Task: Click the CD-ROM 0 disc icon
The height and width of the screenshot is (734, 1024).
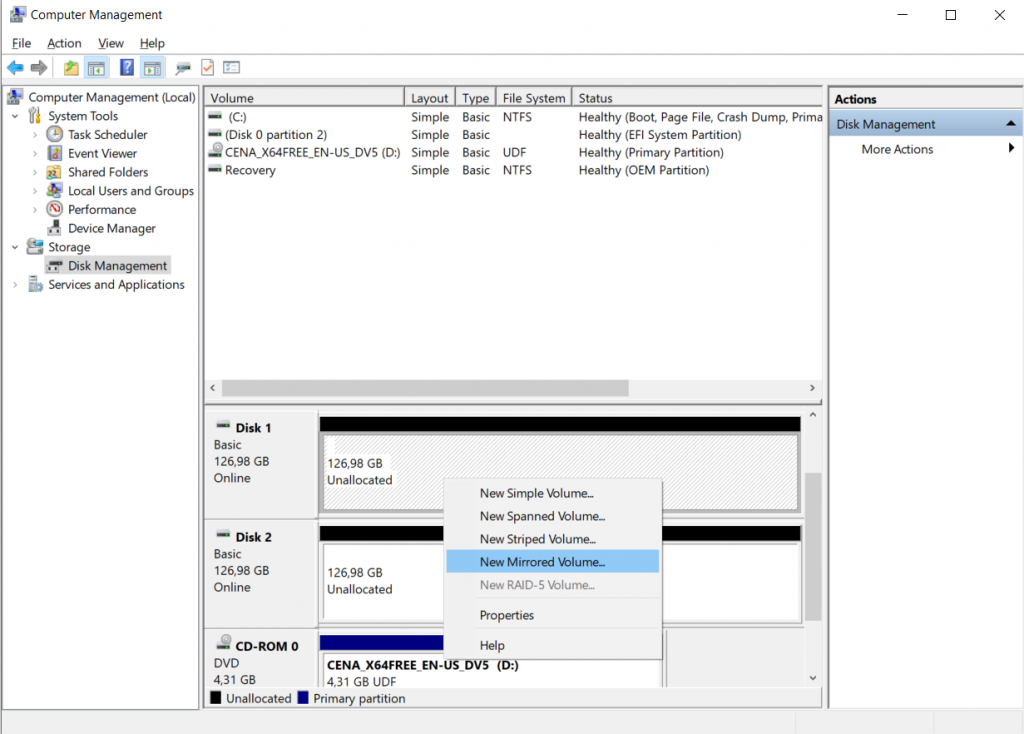Action: (224, 643)
